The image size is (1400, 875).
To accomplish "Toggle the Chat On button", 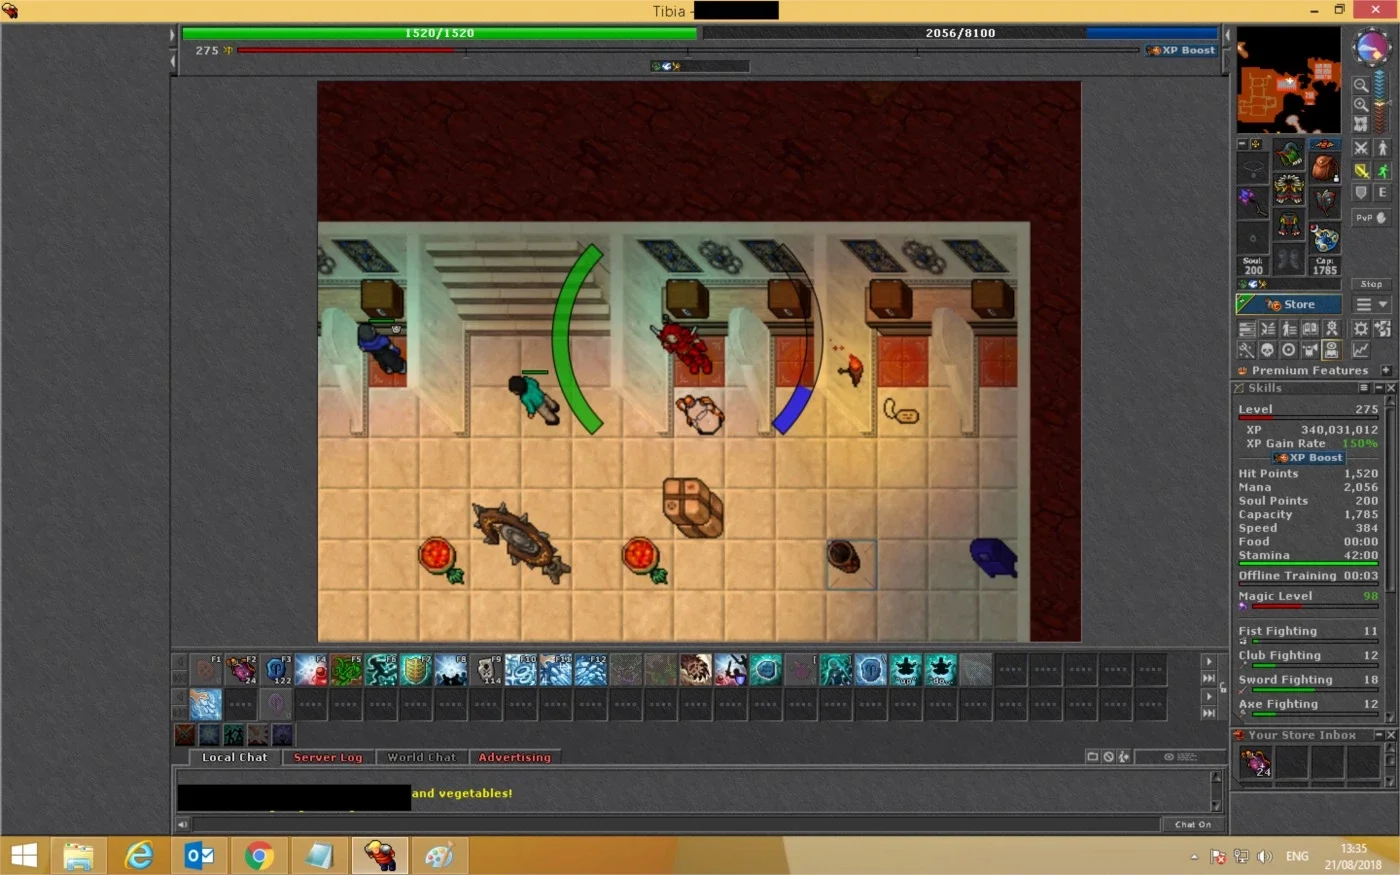I will pos(1192,824).
